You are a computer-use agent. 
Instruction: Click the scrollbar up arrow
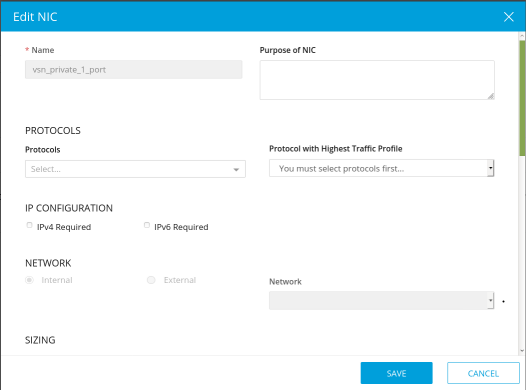pos(522,35)
